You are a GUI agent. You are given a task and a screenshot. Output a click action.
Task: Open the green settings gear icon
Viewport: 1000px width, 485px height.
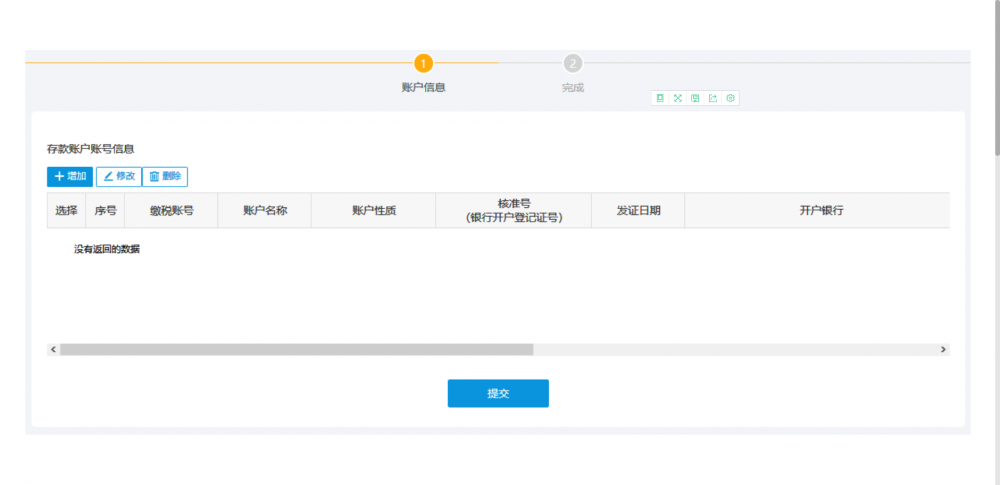tap(731, 98)
